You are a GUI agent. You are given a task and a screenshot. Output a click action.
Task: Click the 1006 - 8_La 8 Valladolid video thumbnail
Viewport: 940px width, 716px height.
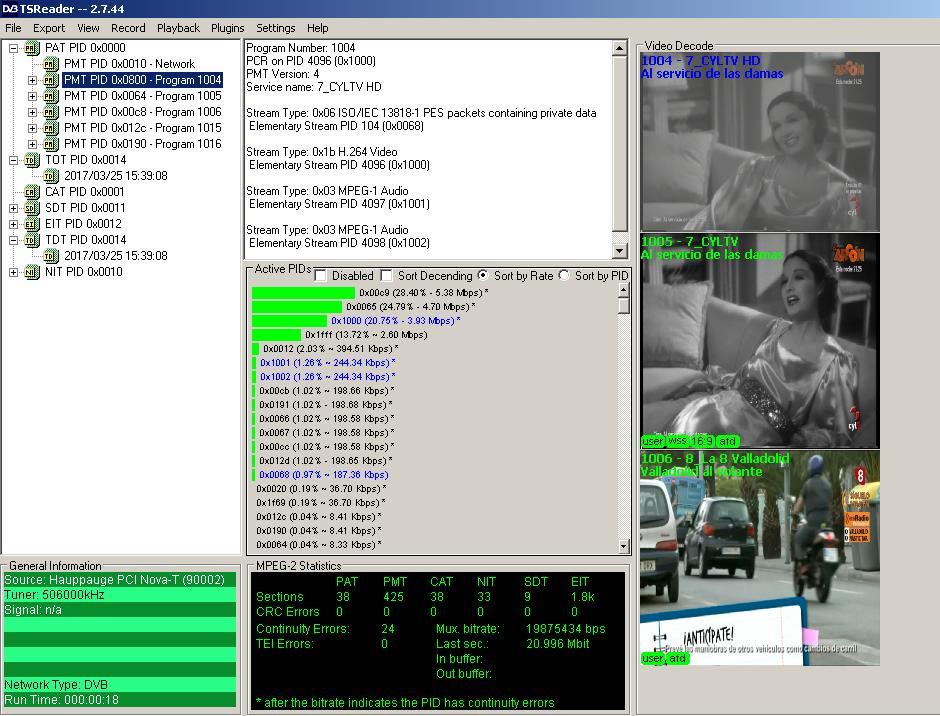760,558
